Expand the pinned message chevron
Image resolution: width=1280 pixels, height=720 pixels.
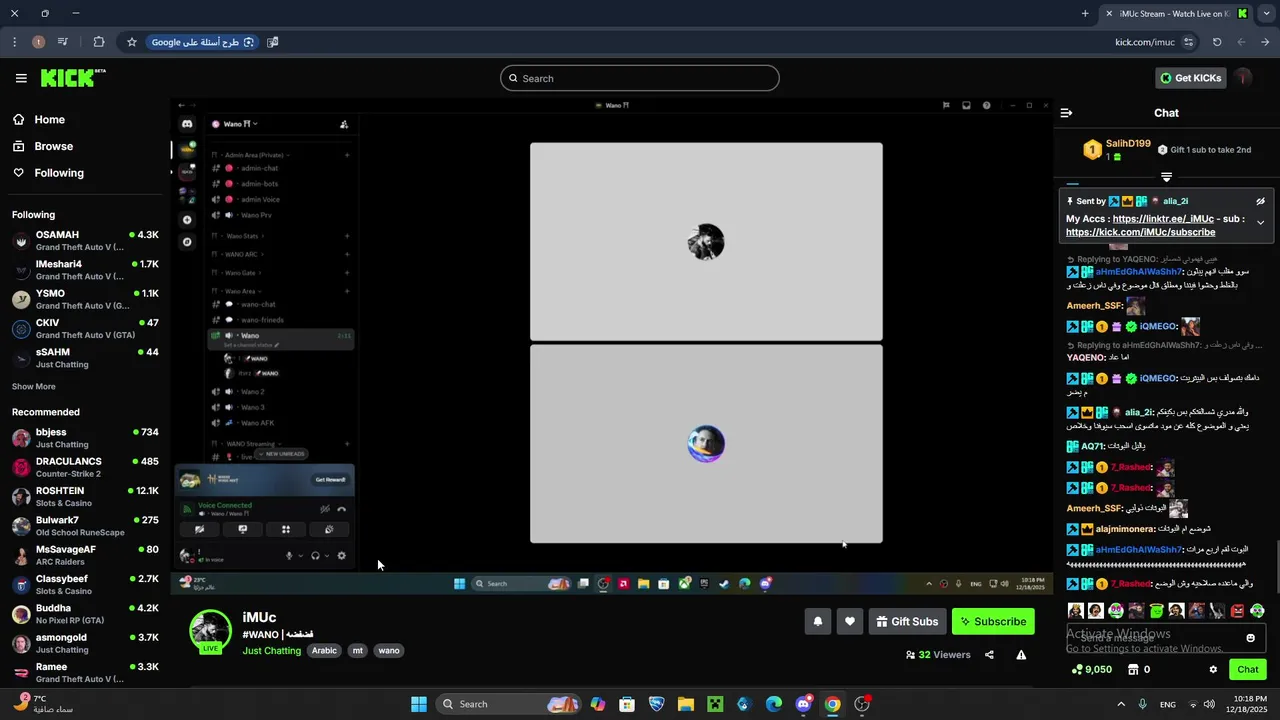click(1260, 223)
